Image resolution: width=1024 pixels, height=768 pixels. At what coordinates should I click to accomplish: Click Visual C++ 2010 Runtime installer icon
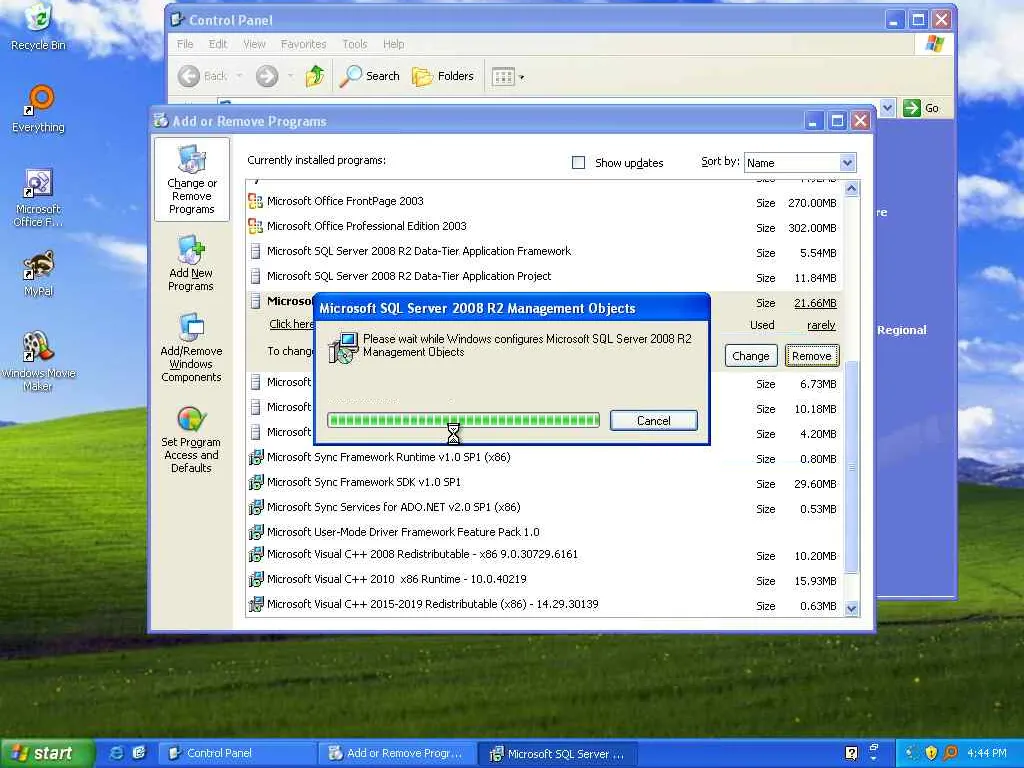(256, 579)
